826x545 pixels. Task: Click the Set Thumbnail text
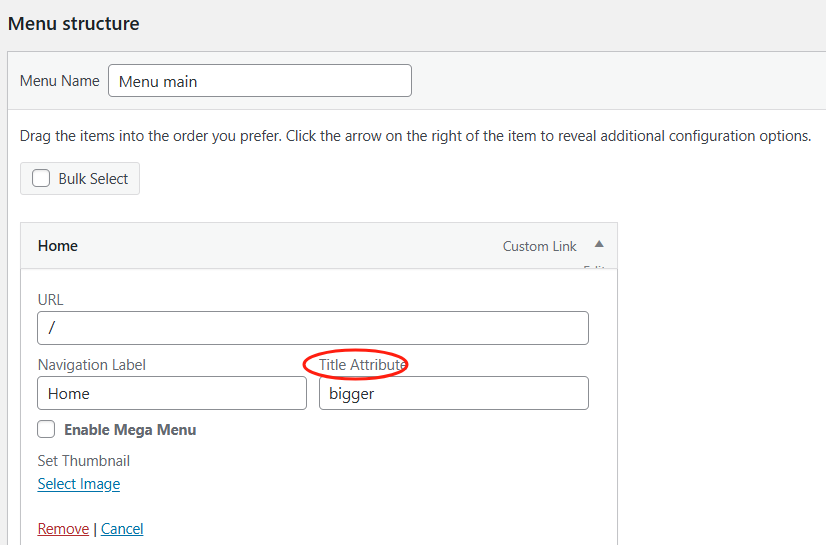84,461
